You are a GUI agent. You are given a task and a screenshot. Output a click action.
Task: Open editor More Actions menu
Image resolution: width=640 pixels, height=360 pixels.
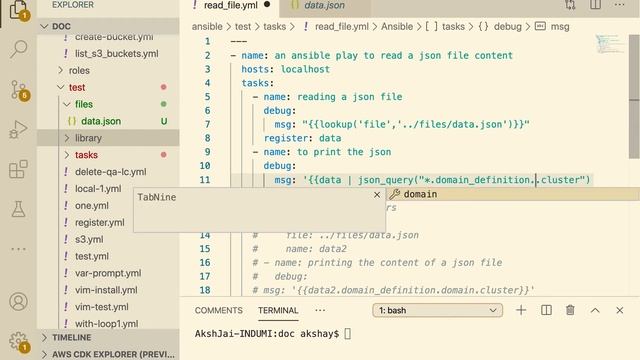pyautogui.click(x=620, y=5)
